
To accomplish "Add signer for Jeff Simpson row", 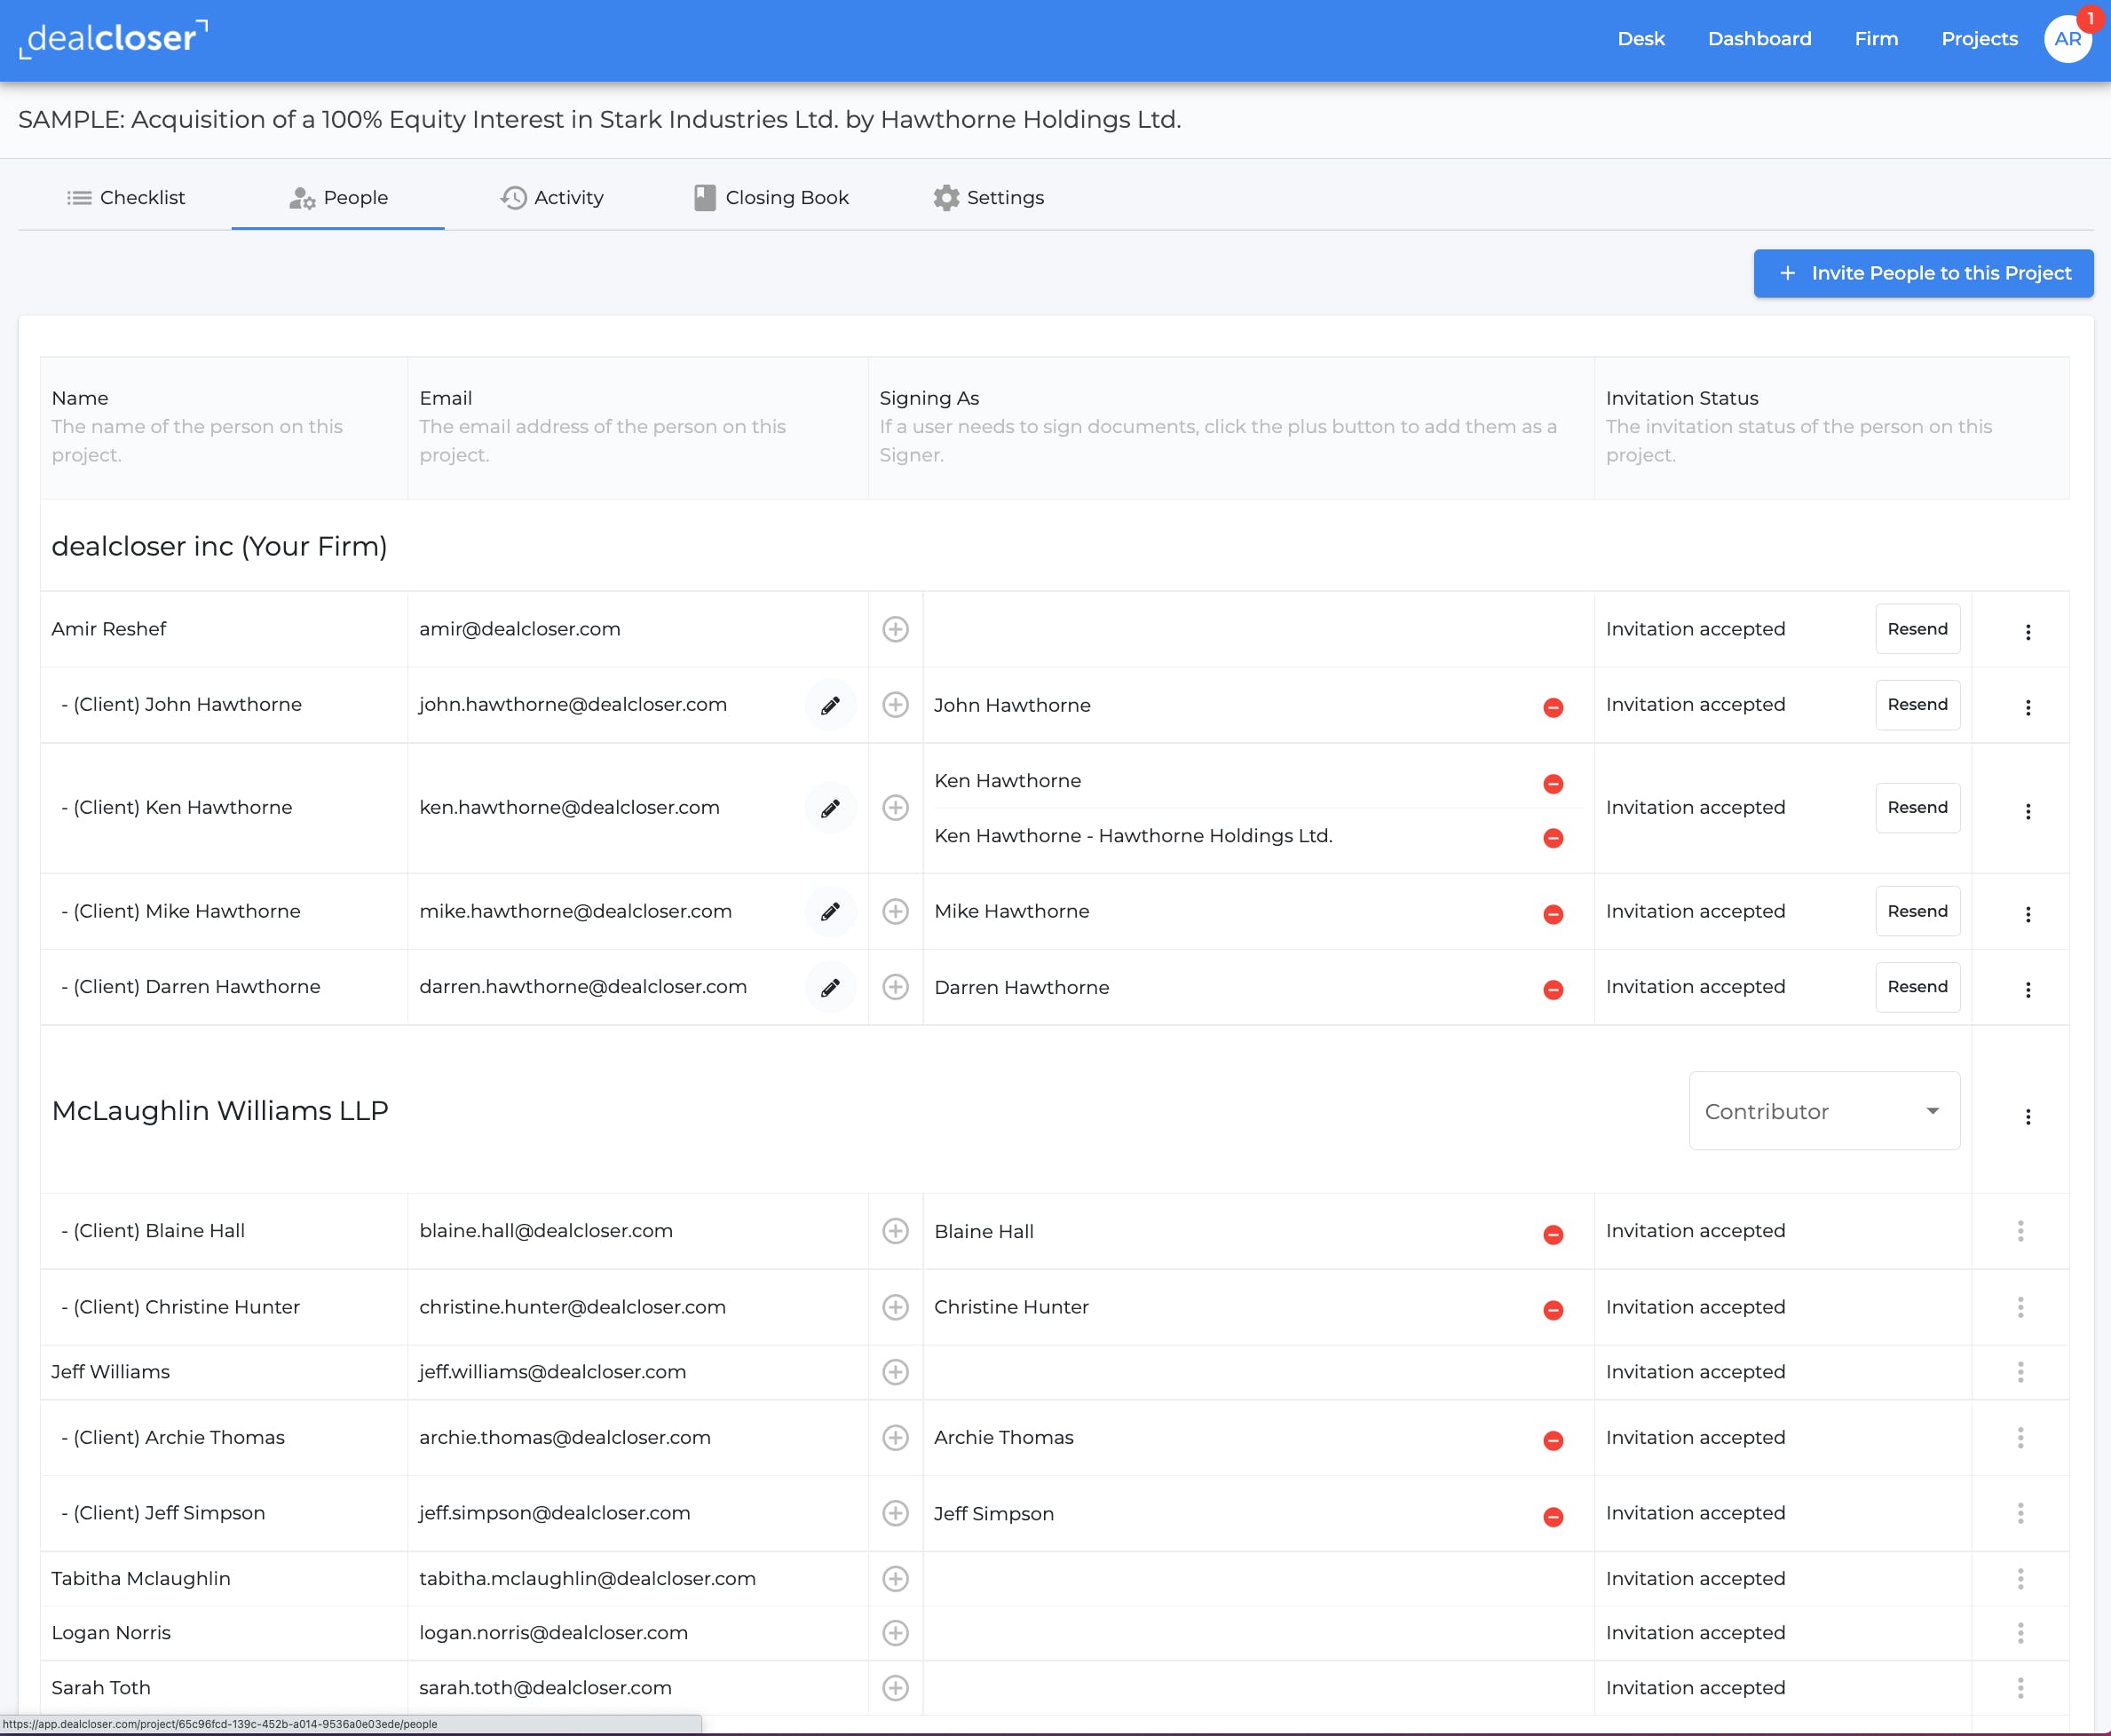I will pyautogui.click(x=895, y=1513).
